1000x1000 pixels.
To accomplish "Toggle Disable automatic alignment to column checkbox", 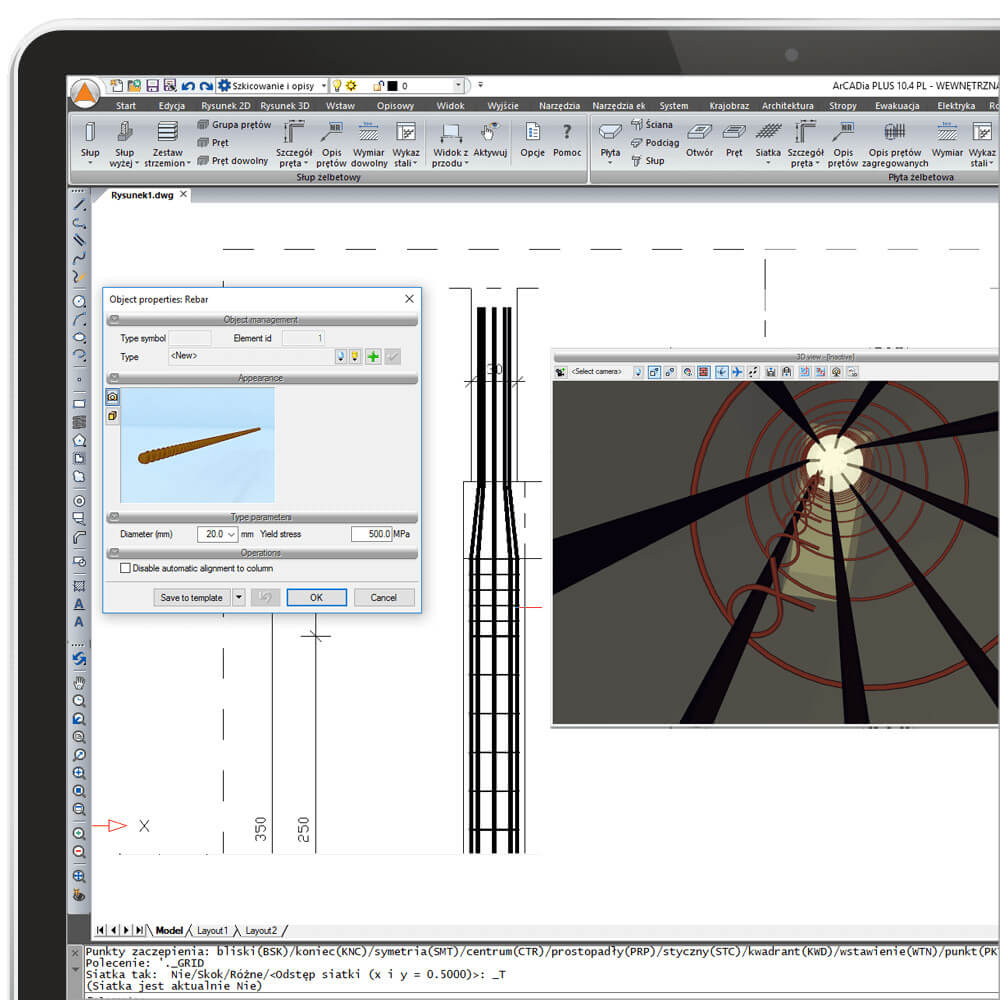I will click(126, 568).
